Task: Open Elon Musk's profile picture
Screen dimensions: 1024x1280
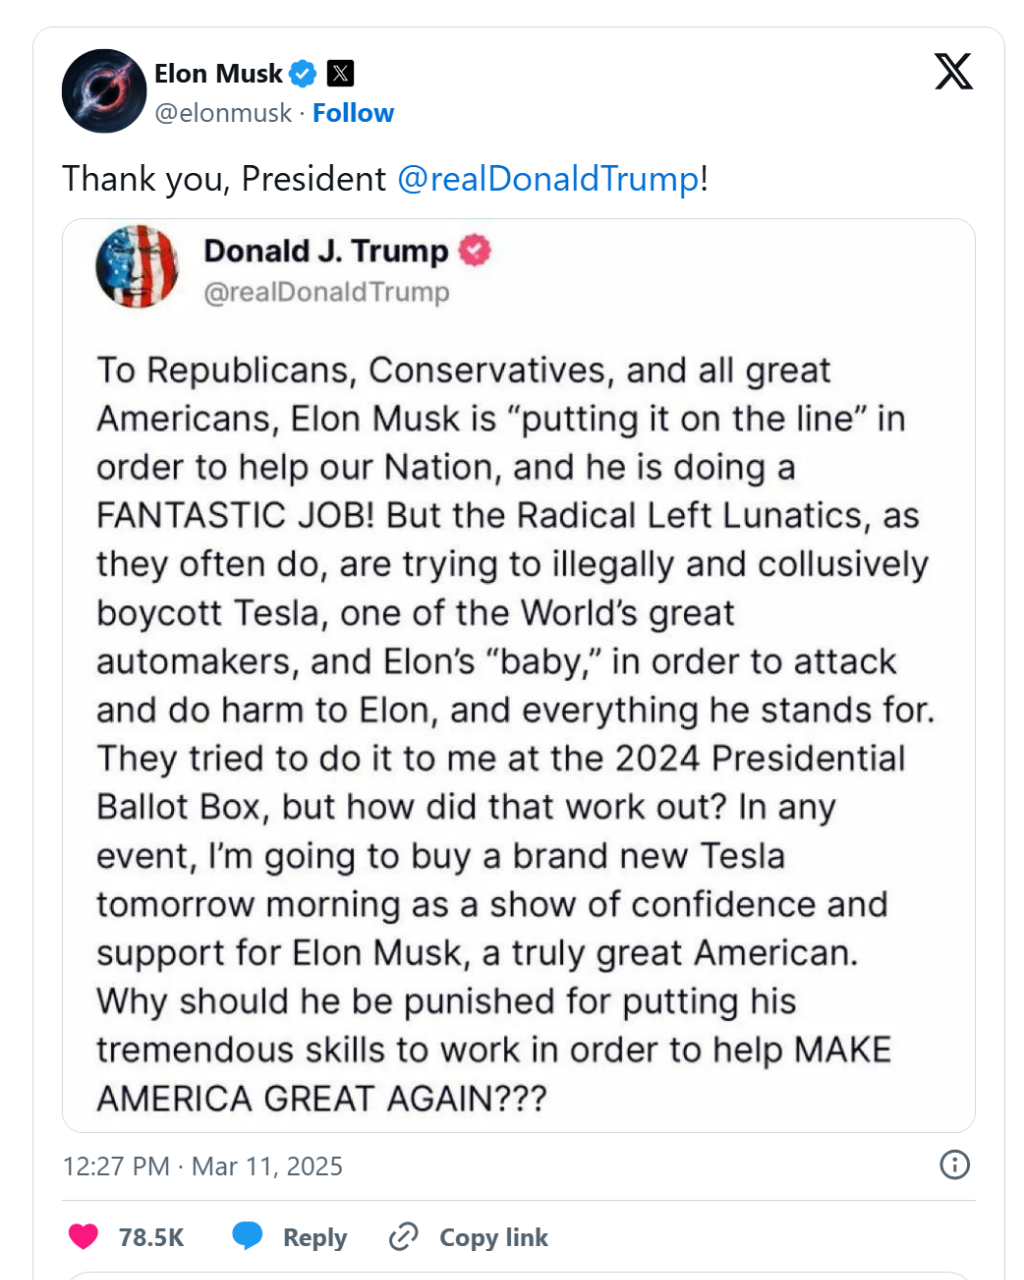Action: tap(104, 91)
